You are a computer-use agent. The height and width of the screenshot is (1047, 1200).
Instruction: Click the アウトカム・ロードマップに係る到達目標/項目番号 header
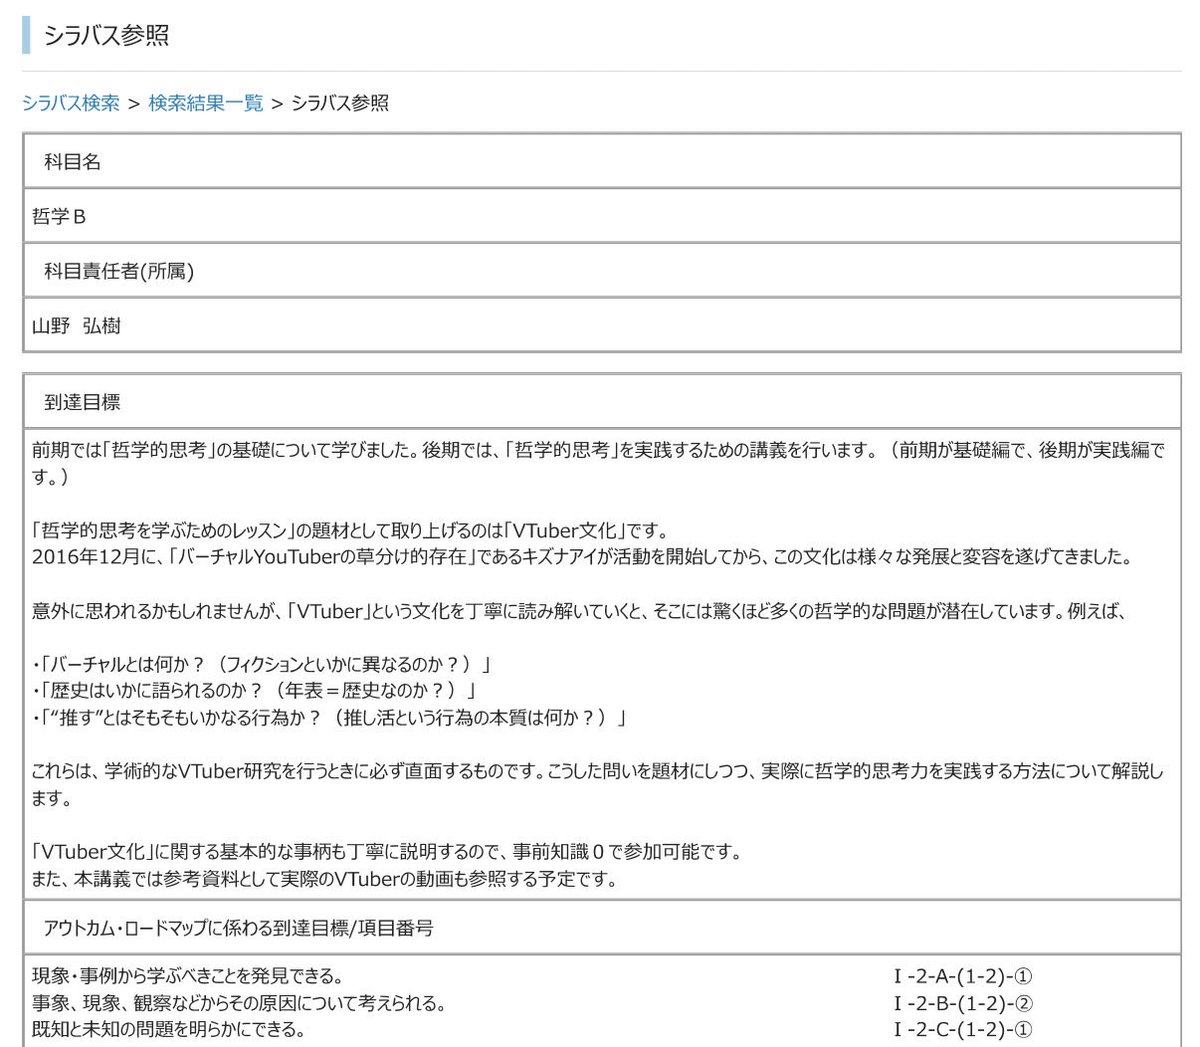coord(602,928)
